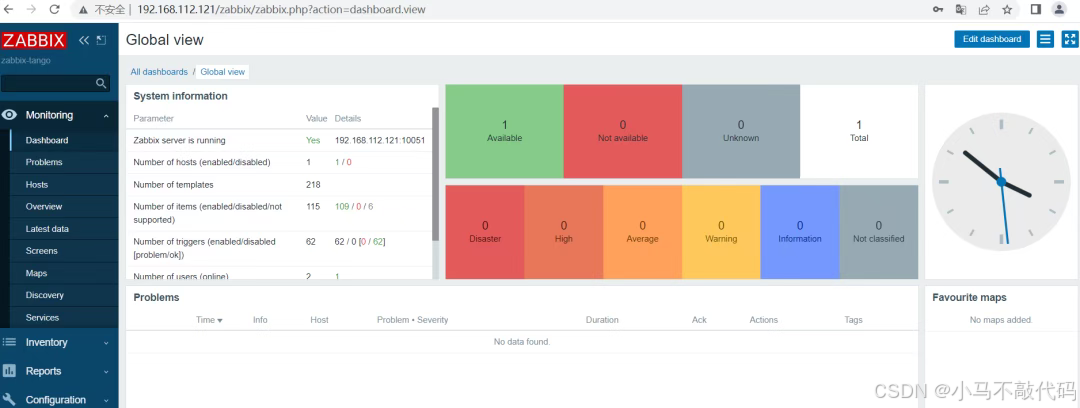Click the server address 192.168.112.121:10051

(380, 140)
